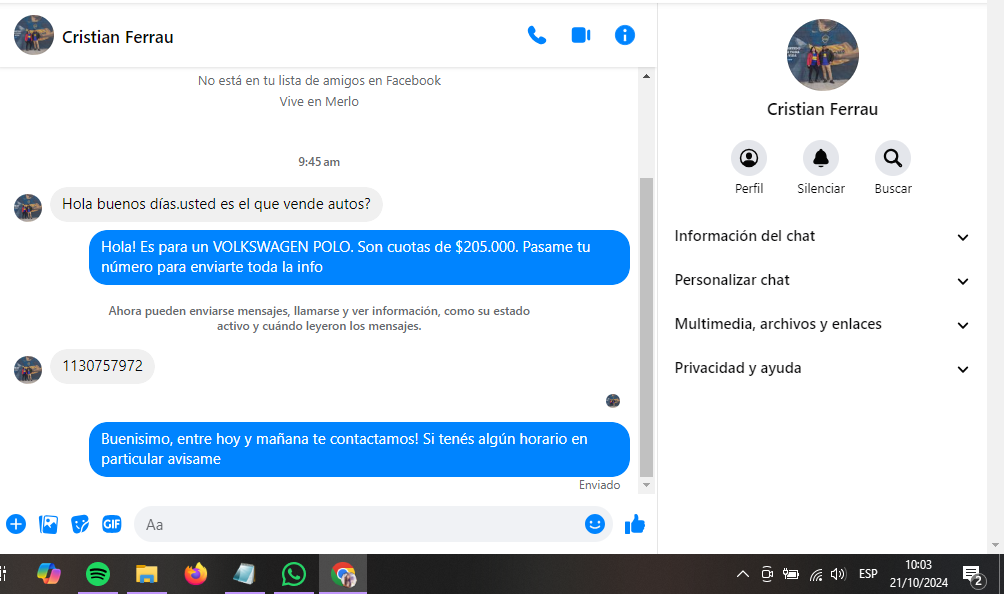The height and width of the screenshot is (594, 1004).
Task: Expand Multimedia, archivos y enlaces section
Action: [822, 325]
